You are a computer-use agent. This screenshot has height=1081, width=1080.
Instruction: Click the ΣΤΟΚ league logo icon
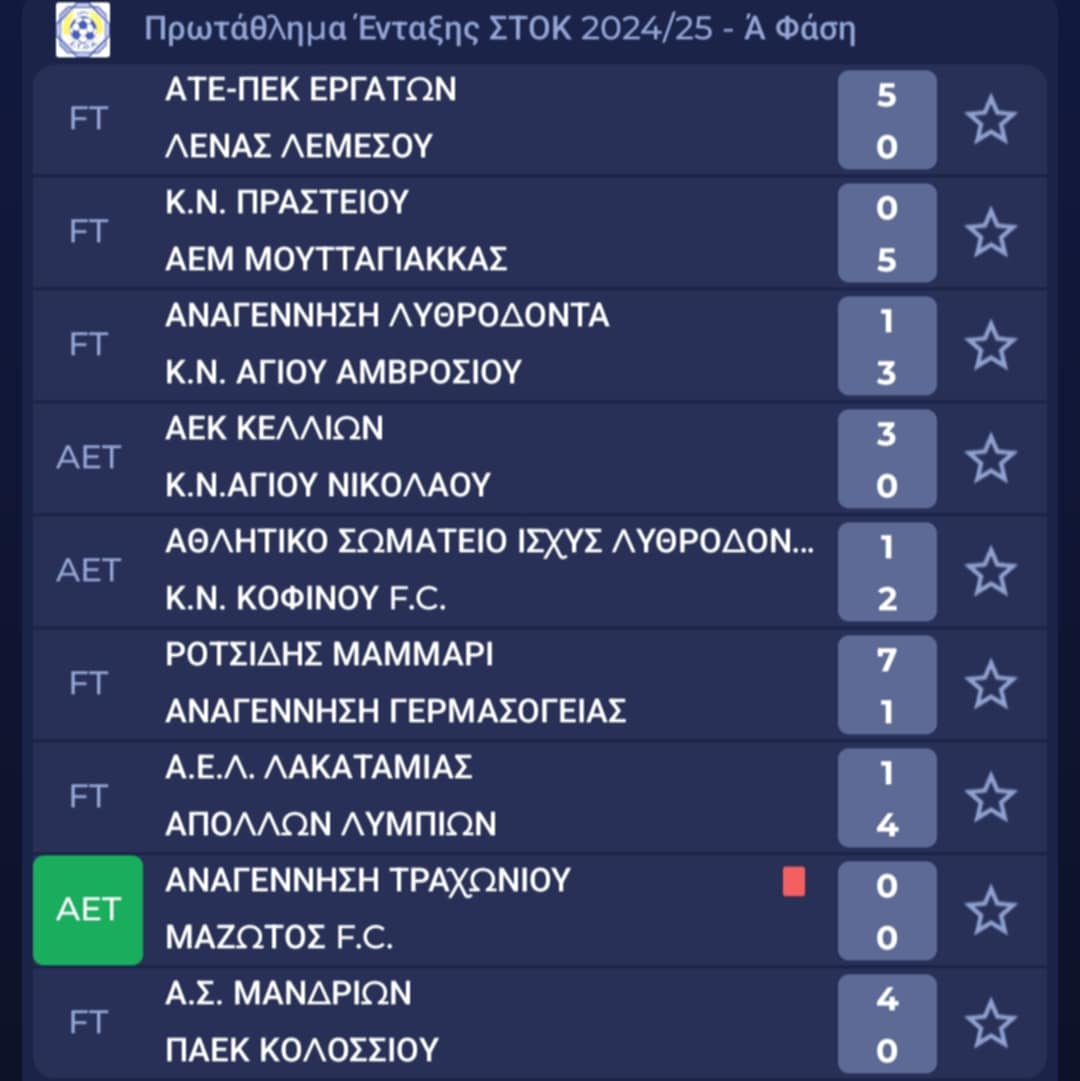[83, 30]
